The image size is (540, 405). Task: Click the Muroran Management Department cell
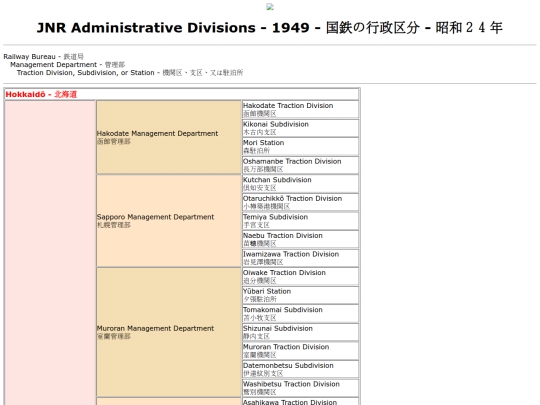tap(169, 332)
